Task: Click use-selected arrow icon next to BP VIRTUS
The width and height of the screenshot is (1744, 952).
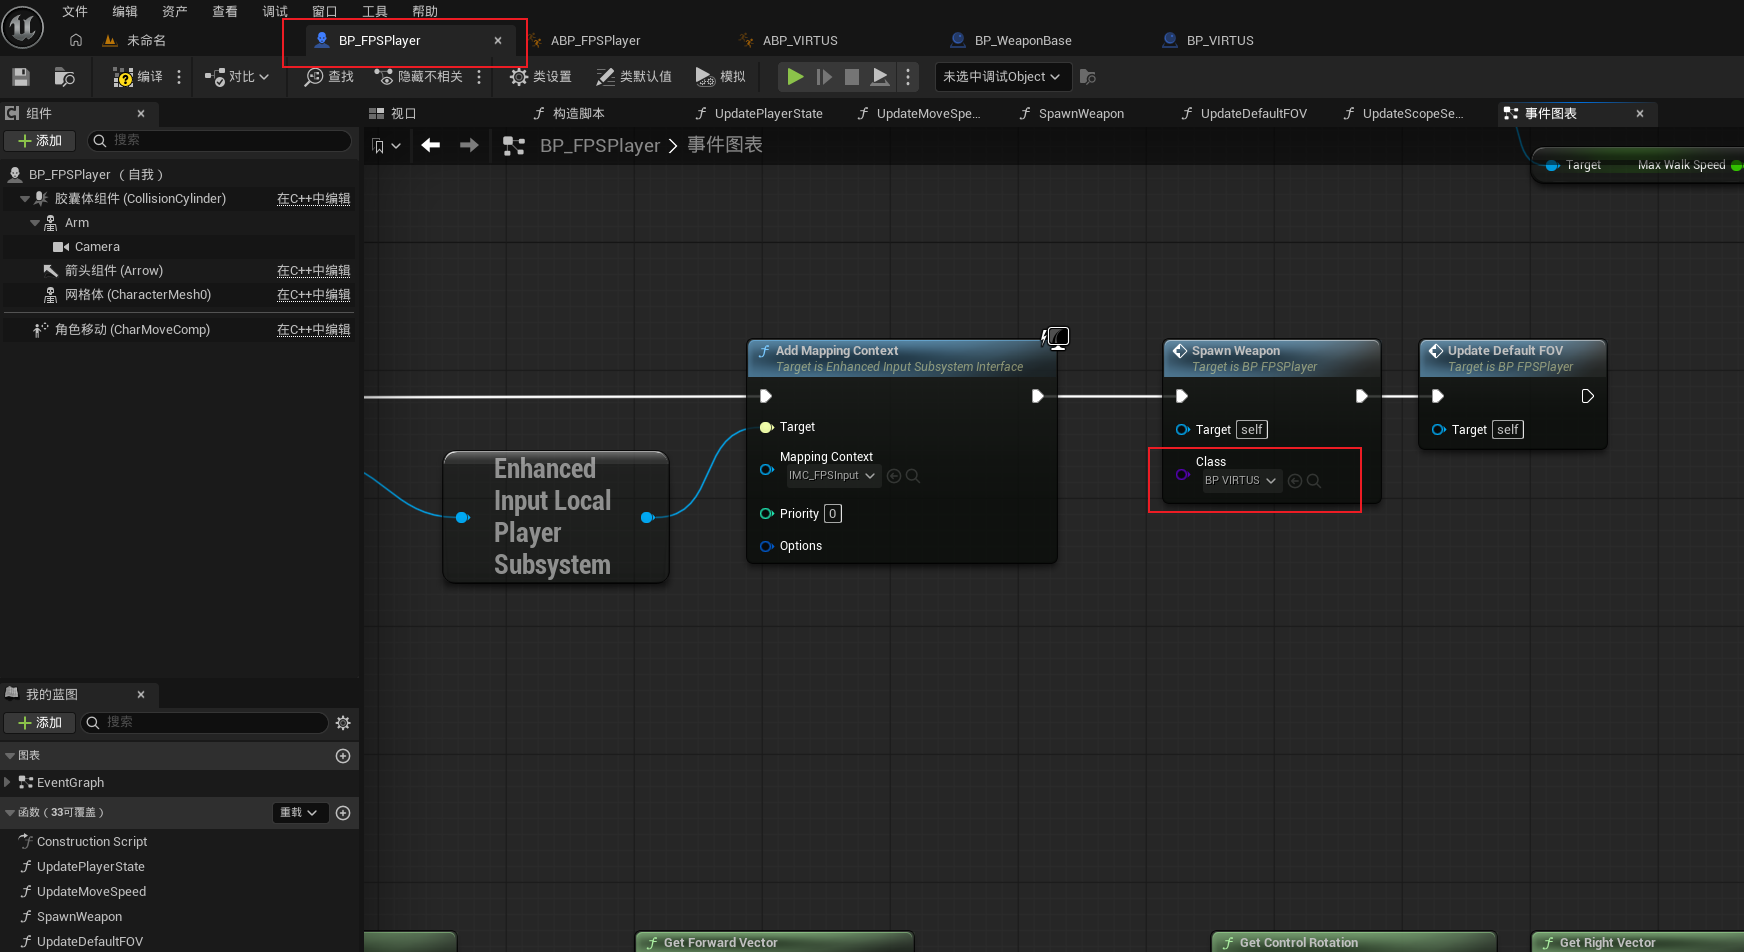Action: [x=1295, y=481]
